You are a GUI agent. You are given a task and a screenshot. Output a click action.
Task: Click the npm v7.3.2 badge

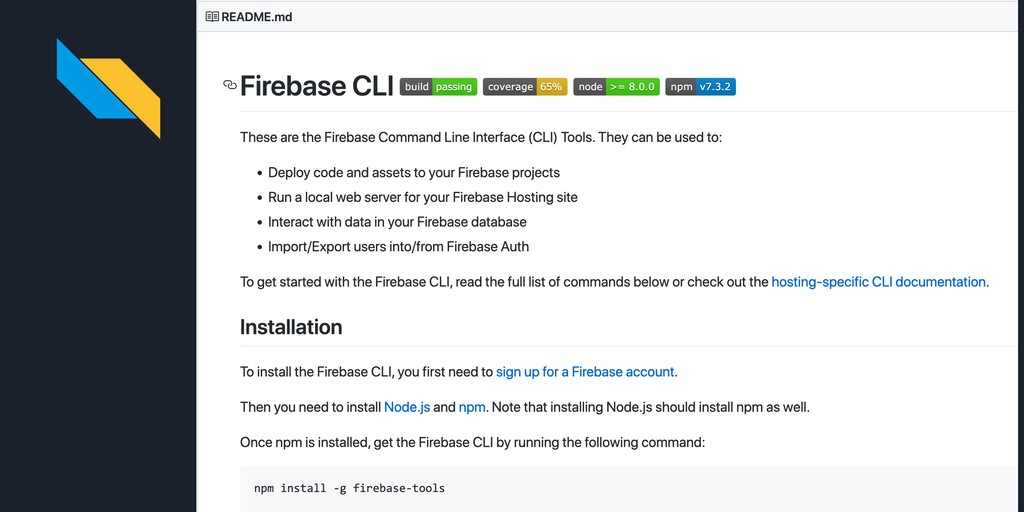[701, 87]
